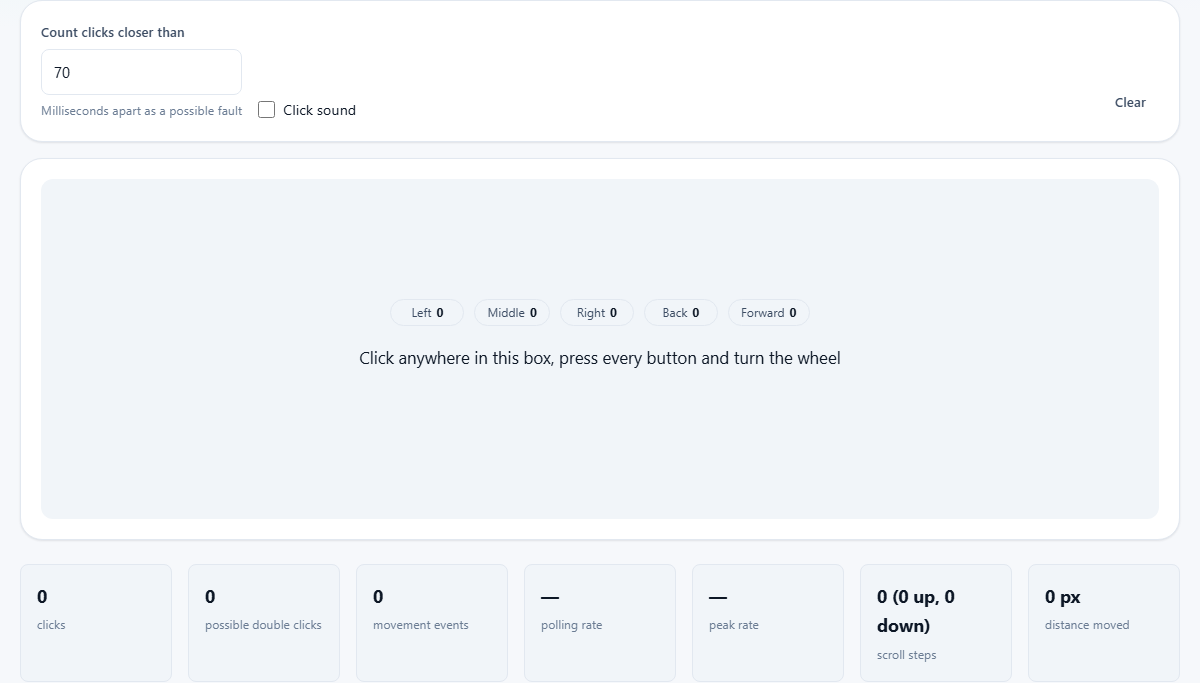Click the 'Click anywhere in this box' instruction text
Image resolution: width=1200 pixels, height=683 pixels.
coord(600,358)
